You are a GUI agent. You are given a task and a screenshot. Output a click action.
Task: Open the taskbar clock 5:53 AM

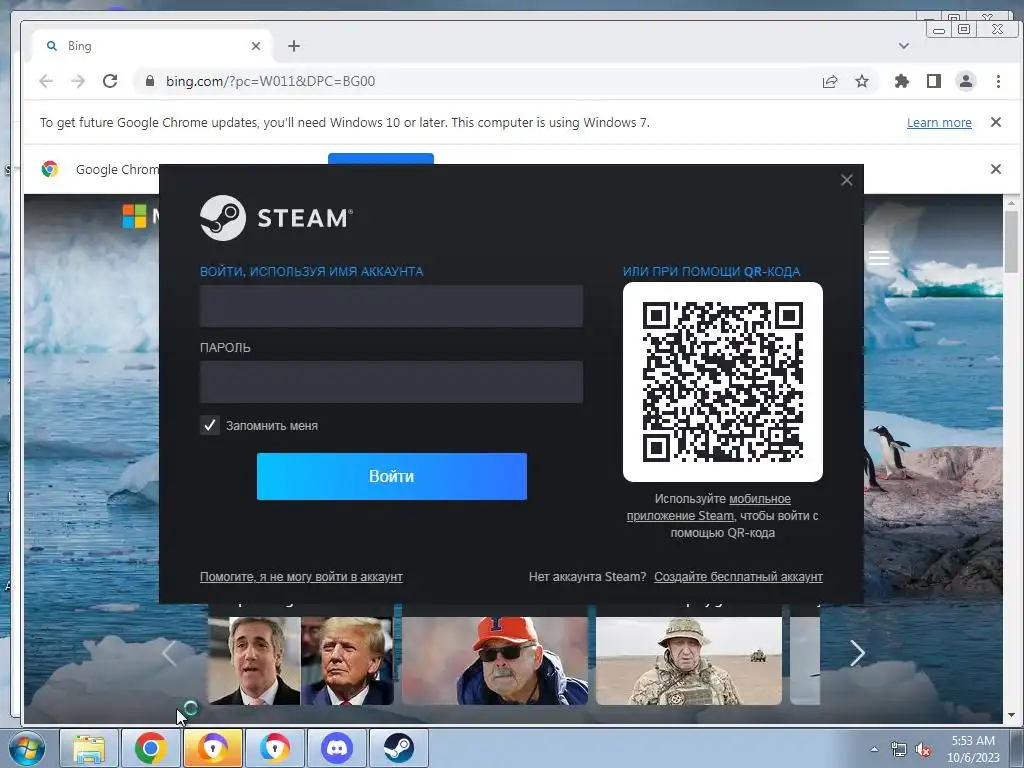[x=973, y=749]
